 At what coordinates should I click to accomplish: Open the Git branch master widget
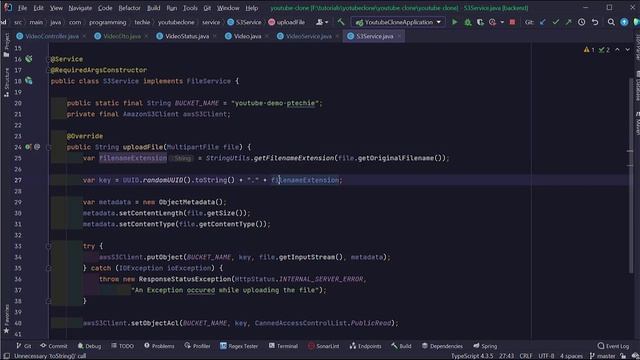click(602, 356)
